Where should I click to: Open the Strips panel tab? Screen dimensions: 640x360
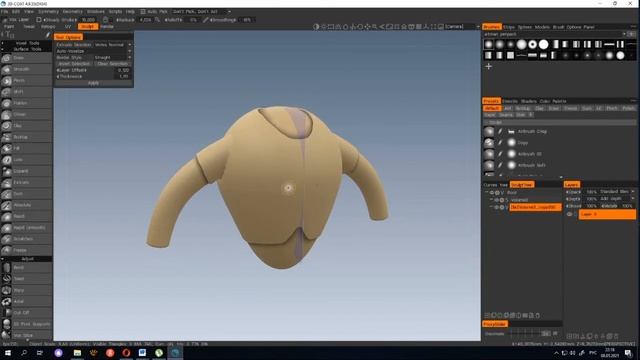point(509,27)
